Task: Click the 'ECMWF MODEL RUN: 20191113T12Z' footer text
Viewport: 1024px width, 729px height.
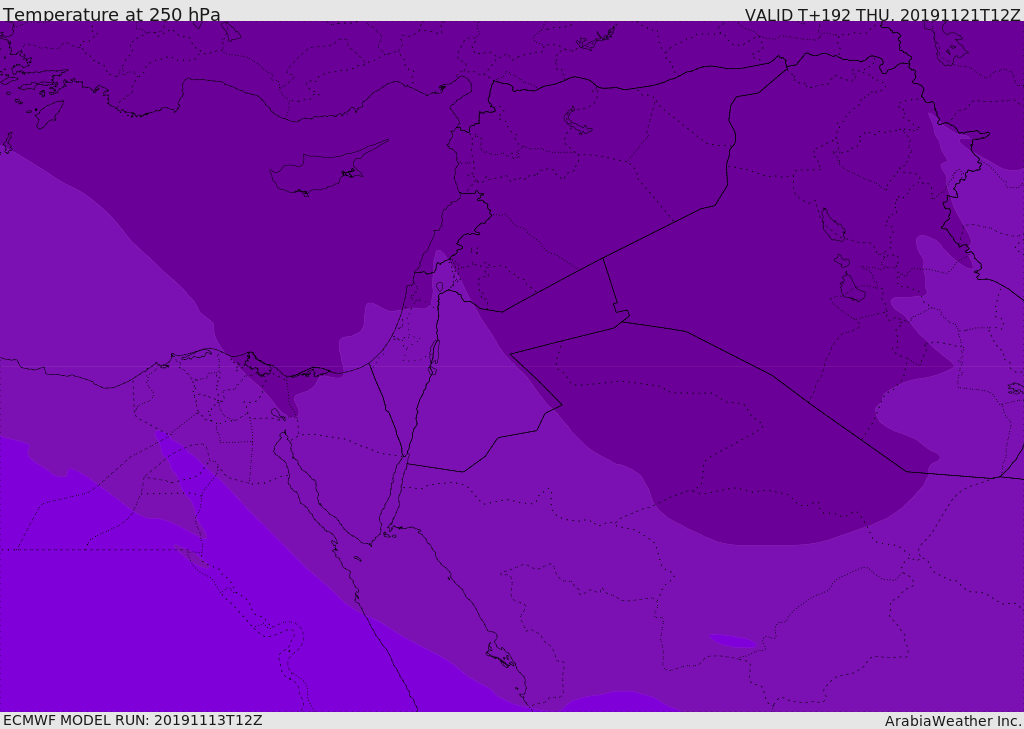Action: [x=133, y=720]
